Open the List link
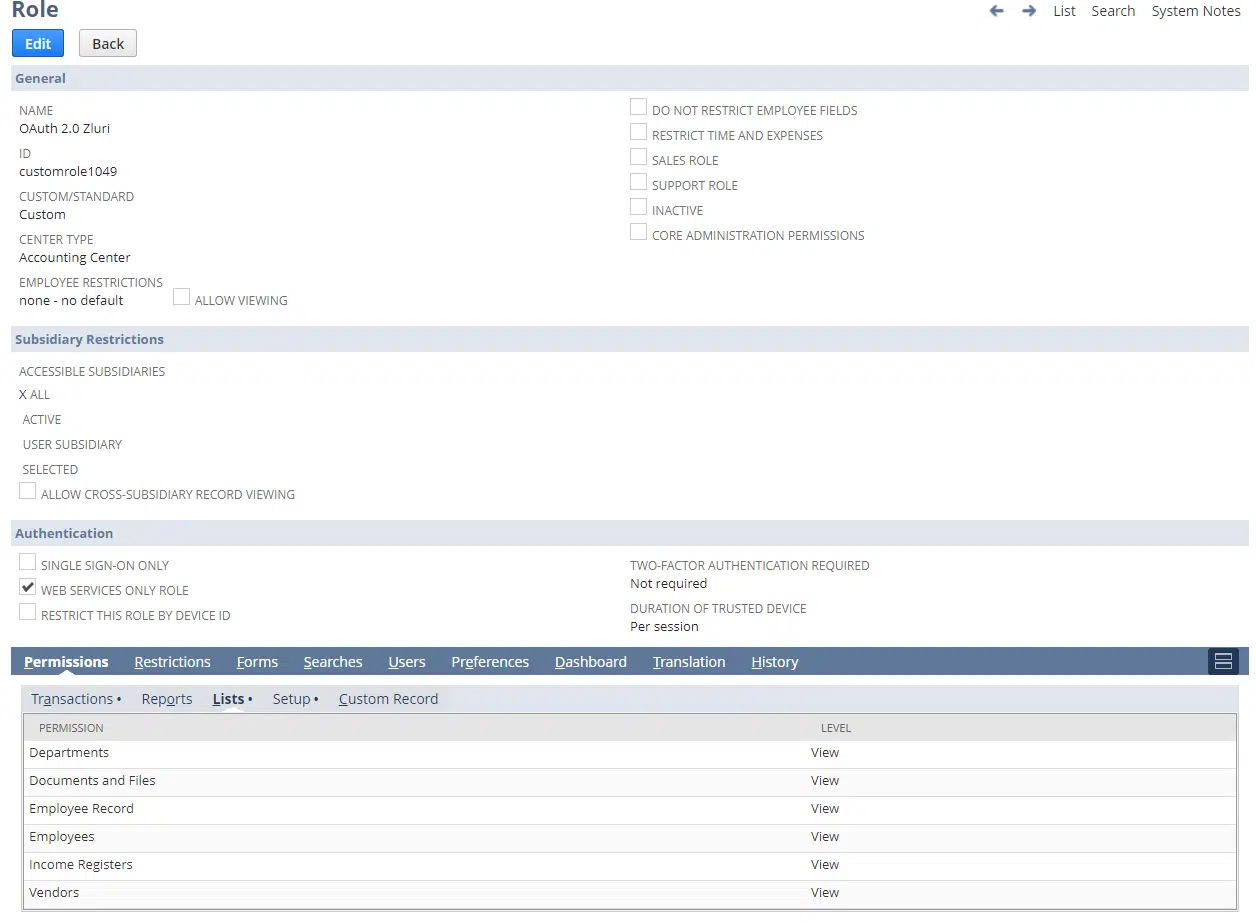Screen dimensions: 1256x923 pyautogui.click(x=1064, y=11)
